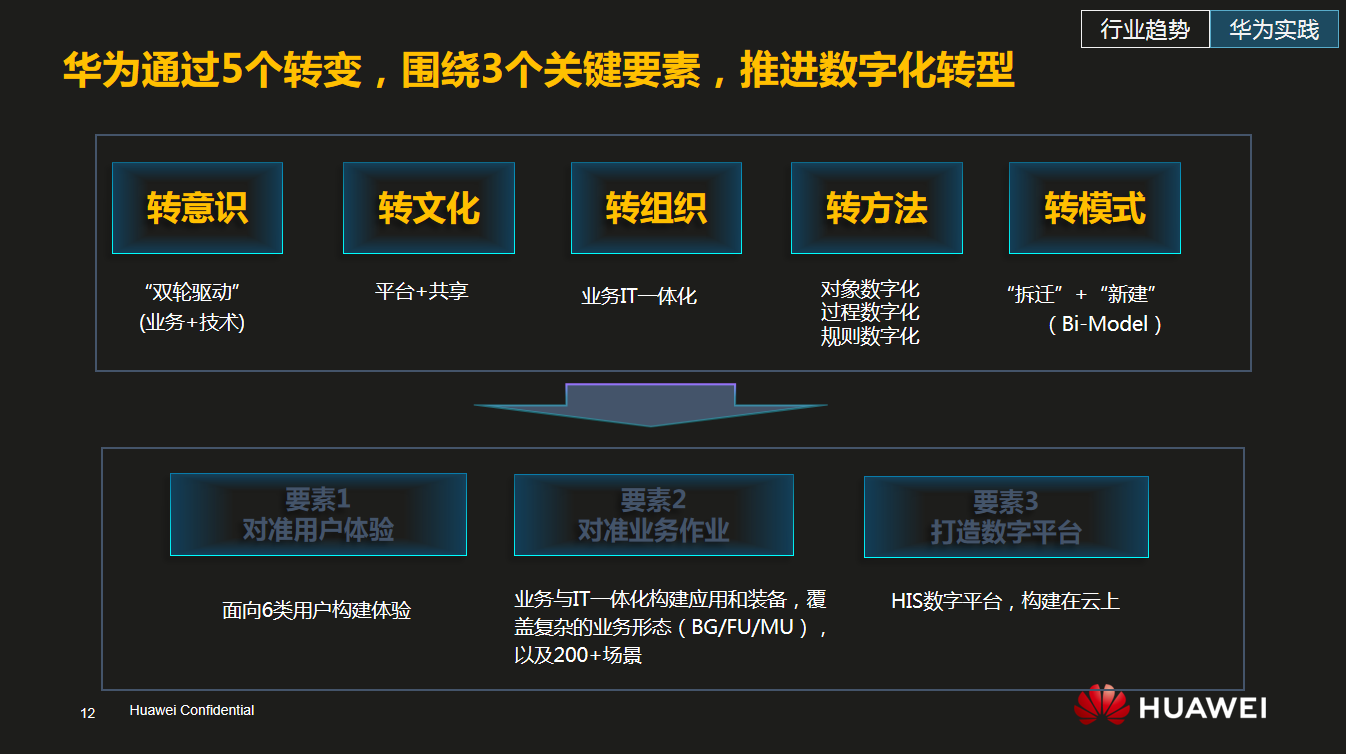Click the large downward arrow shape
This screenshot has width=1346, height=754.
click(x=651, y=405)
